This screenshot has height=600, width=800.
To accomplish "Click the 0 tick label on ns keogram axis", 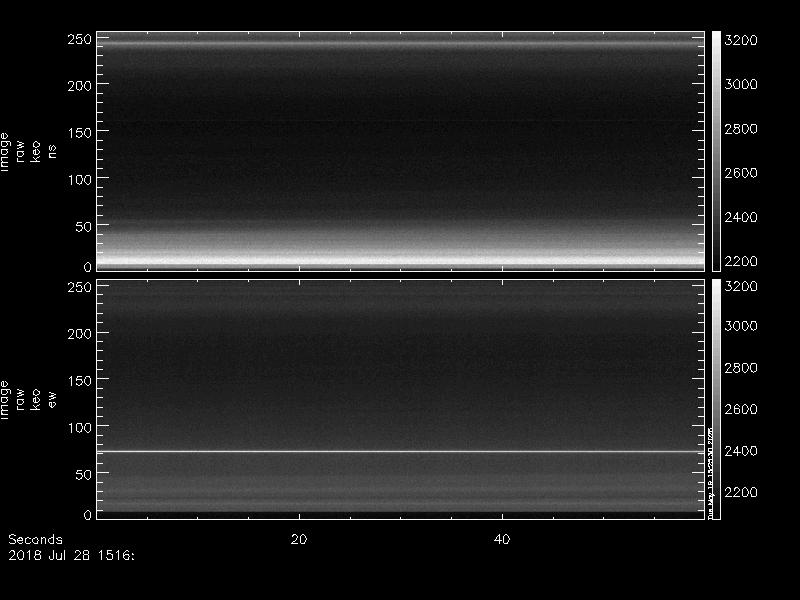I will tap(88, 266).
